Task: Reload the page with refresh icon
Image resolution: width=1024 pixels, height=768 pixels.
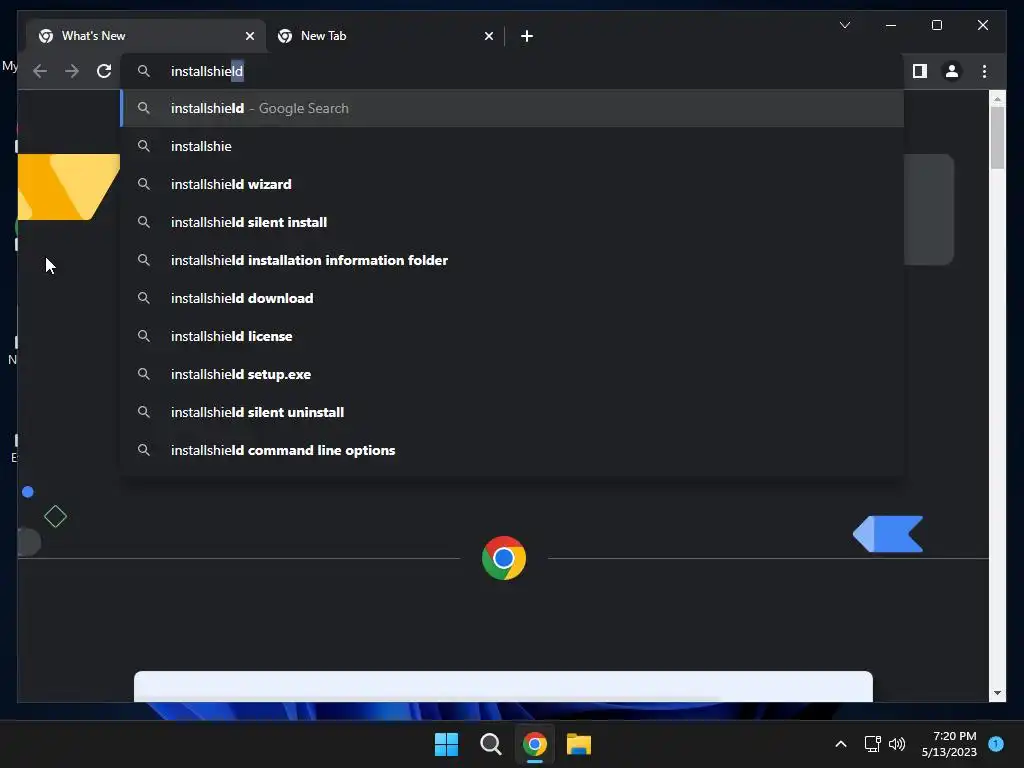Action: pos(104,71)
